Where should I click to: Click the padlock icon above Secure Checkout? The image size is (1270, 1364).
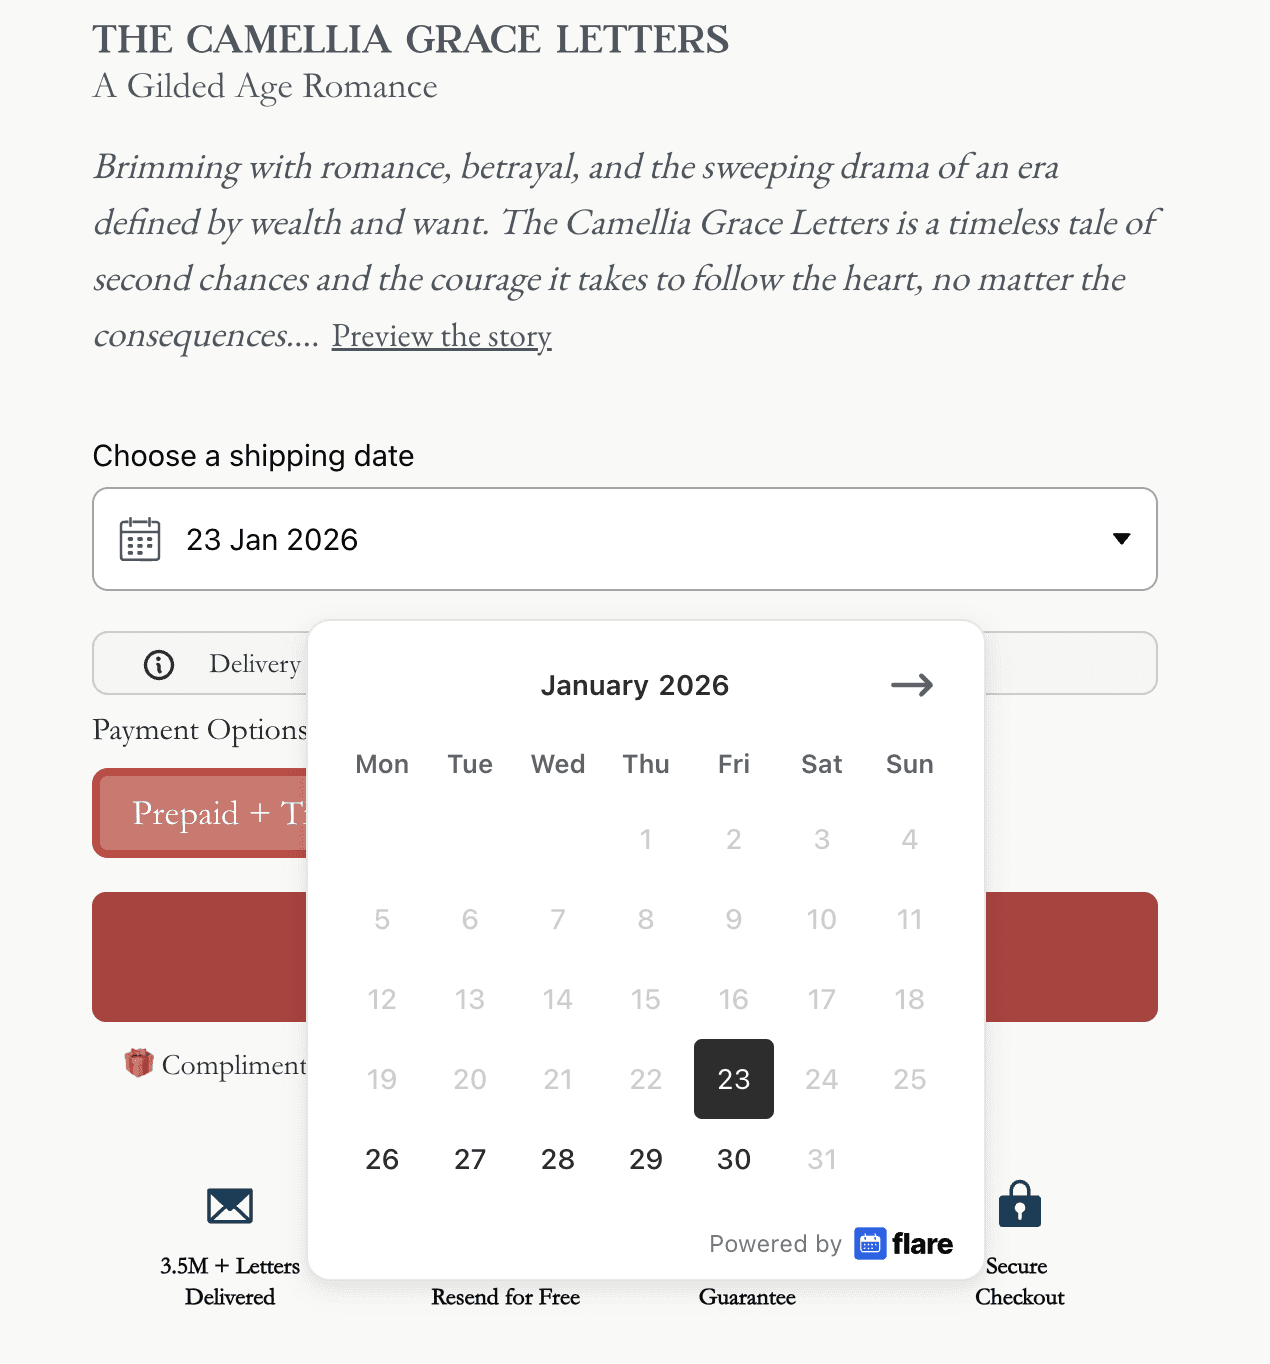click(1019, 1204)
